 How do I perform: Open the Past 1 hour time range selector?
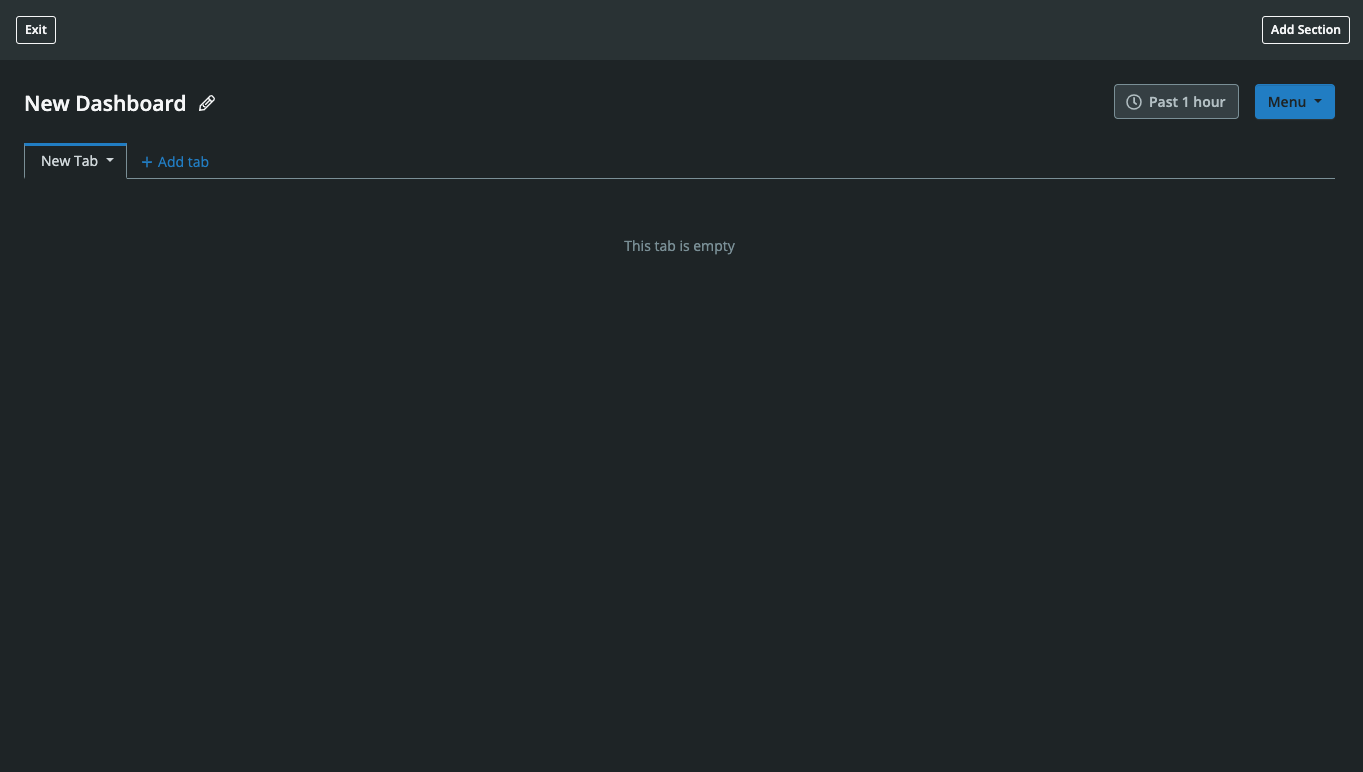1176,101
